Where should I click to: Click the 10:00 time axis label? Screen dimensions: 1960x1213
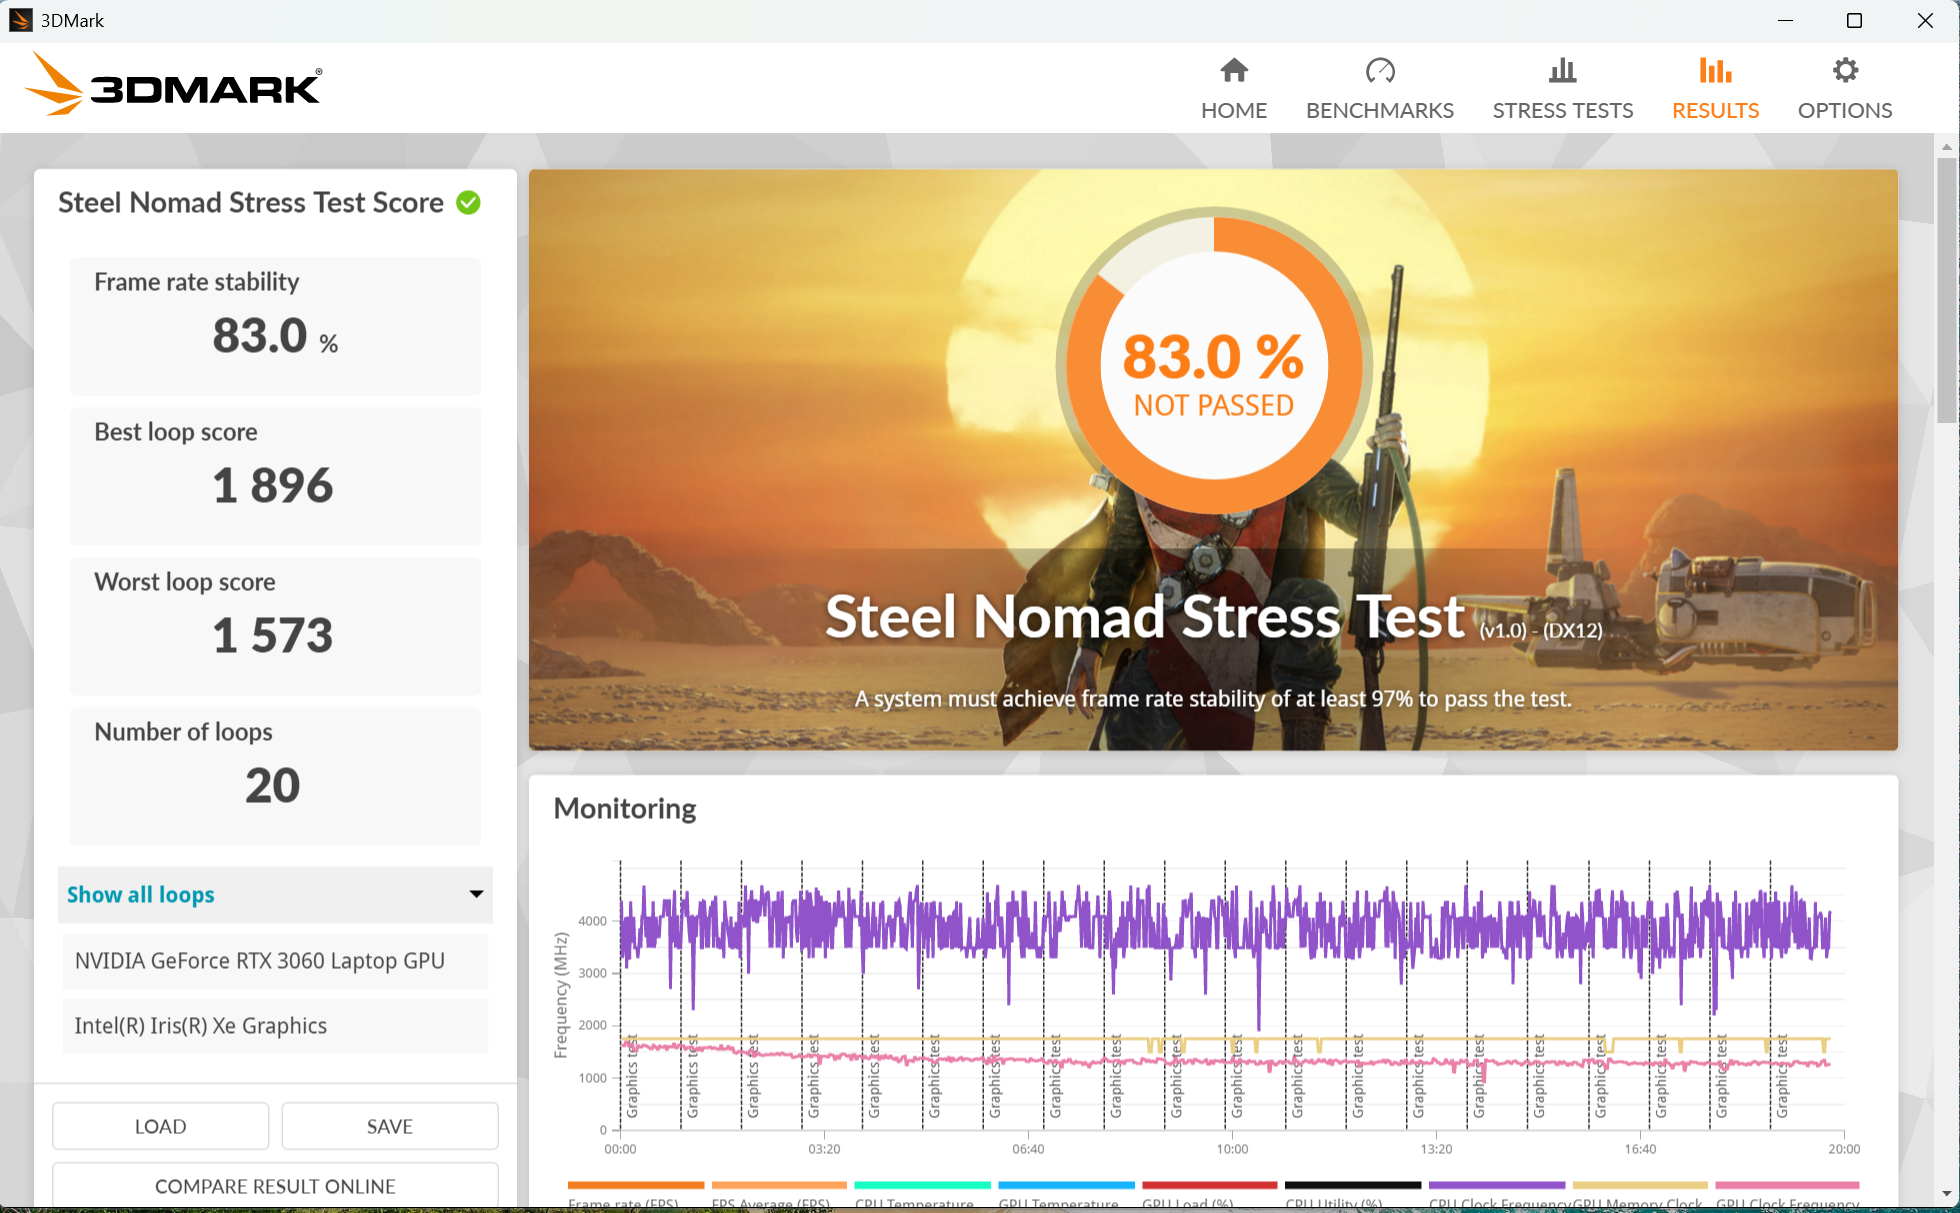click(x=1232, y=1149)
